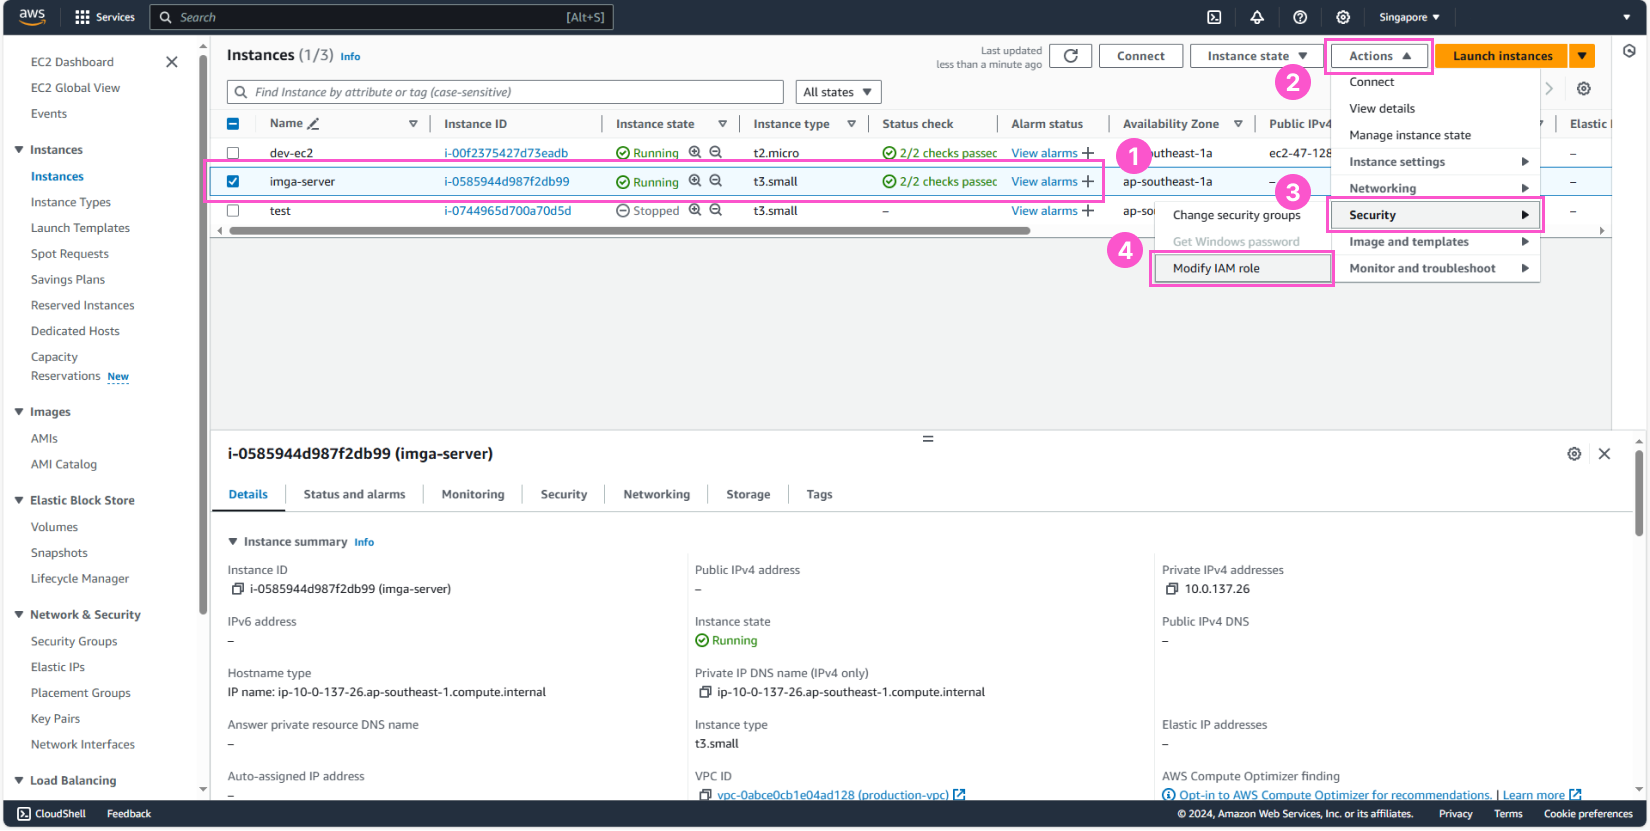Close the EC2 navigation sidebar
Viewport: 1650px width, 831px height.
(x=172, y=62)
